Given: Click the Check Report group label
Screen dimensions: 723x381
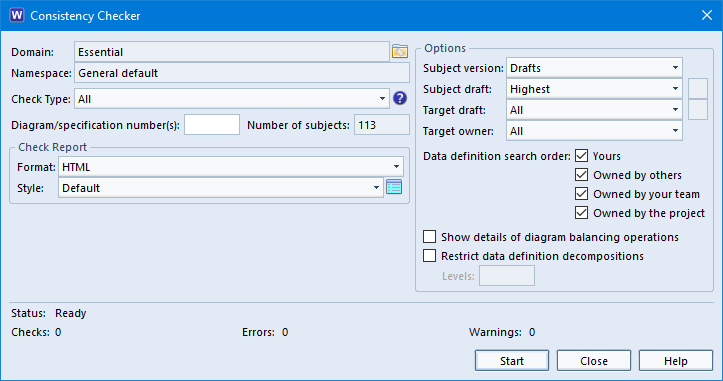Looking at the screenshot, I should click(x=52, y=147).
